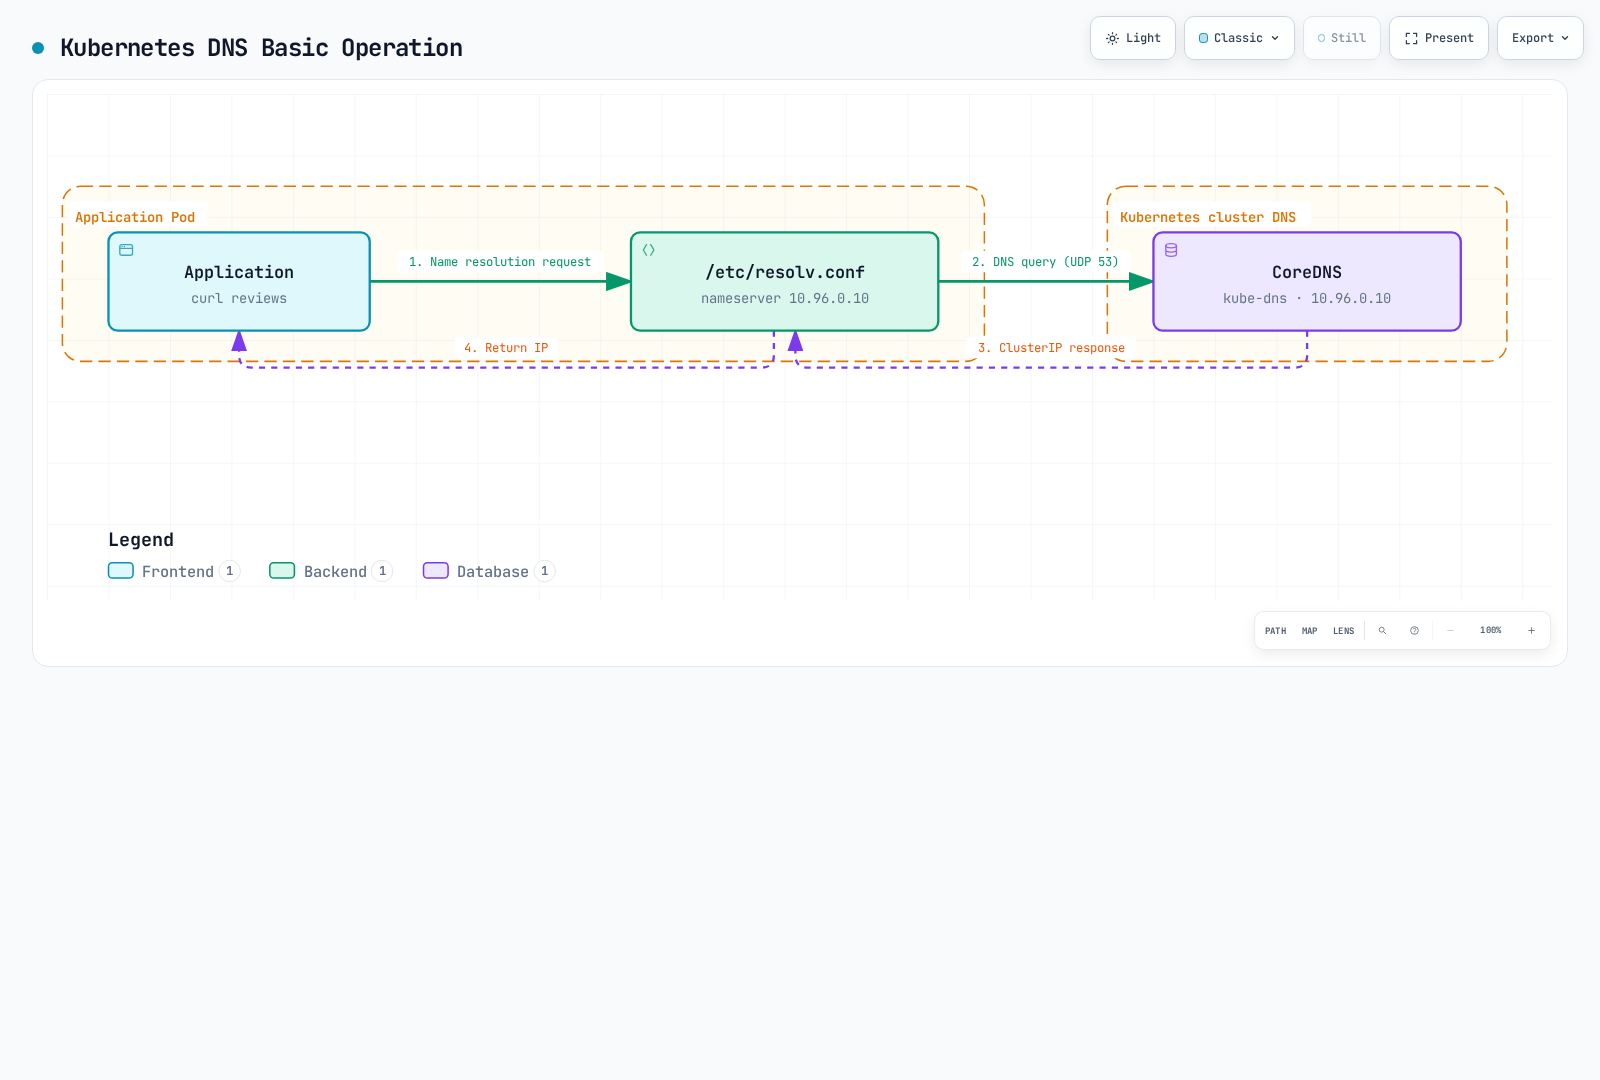Click the Backend legend color swatch

(x=282, y=571)
